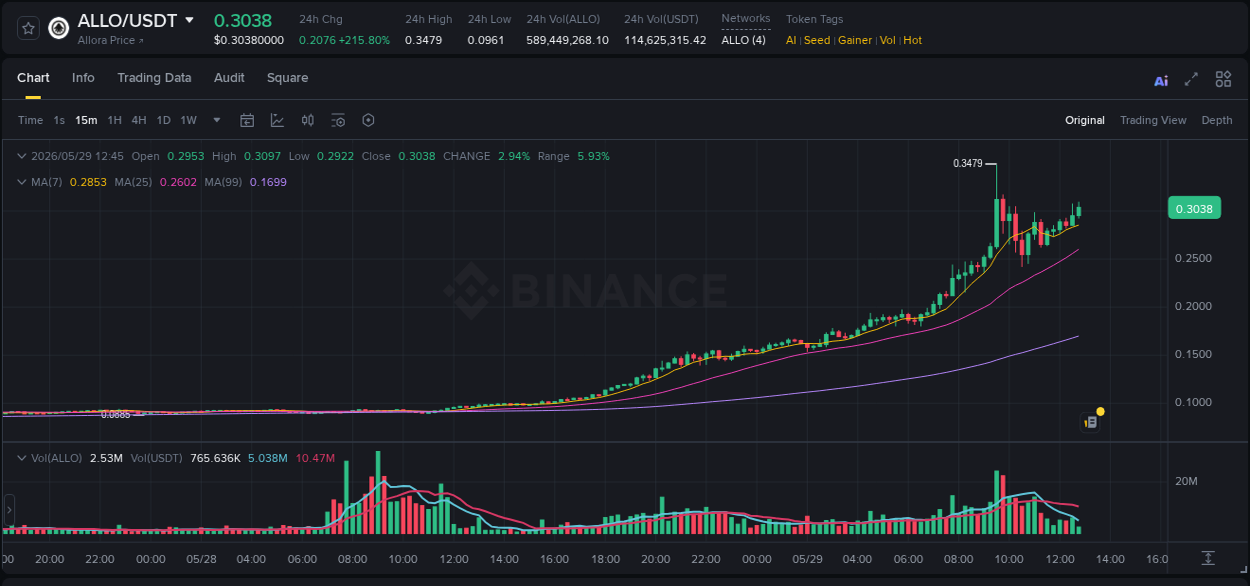1250x586 pixels.
Task: Select the 1s interval
Action: (59, 120)
